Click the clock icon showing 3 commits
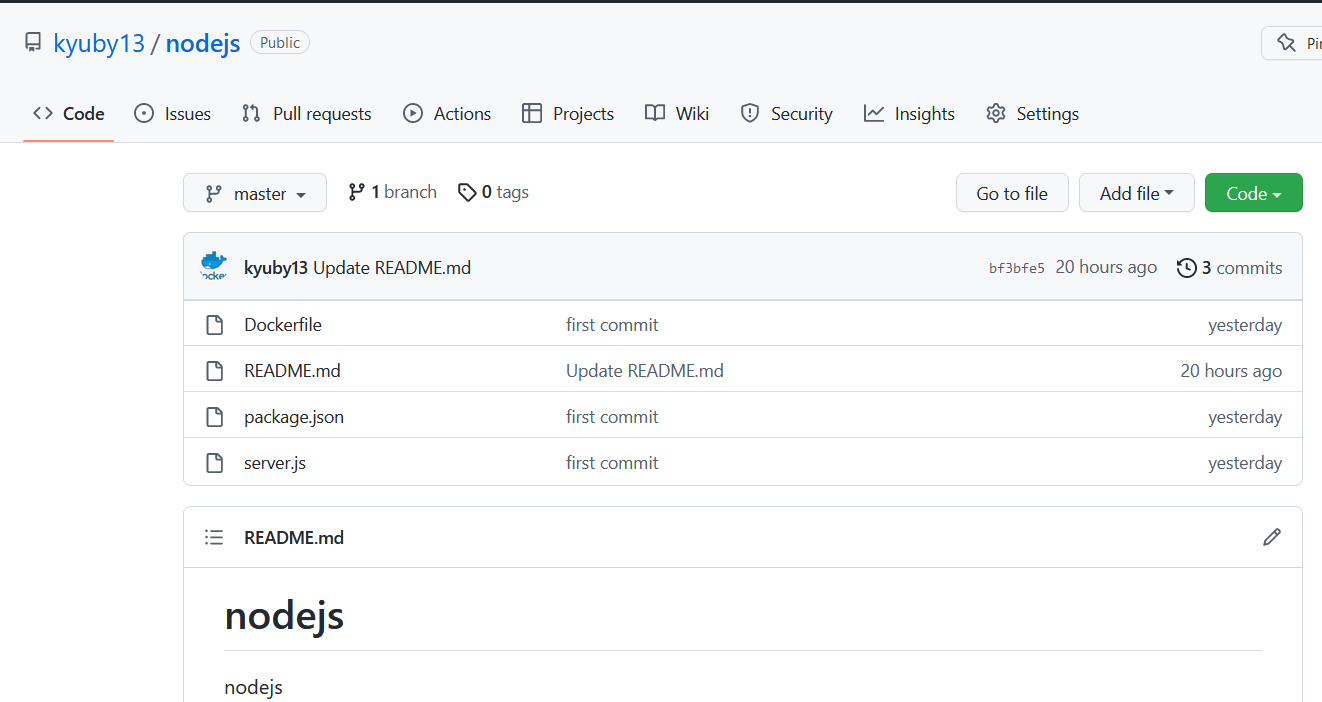Screen dimensions: 1322x702 point(1187,267)
